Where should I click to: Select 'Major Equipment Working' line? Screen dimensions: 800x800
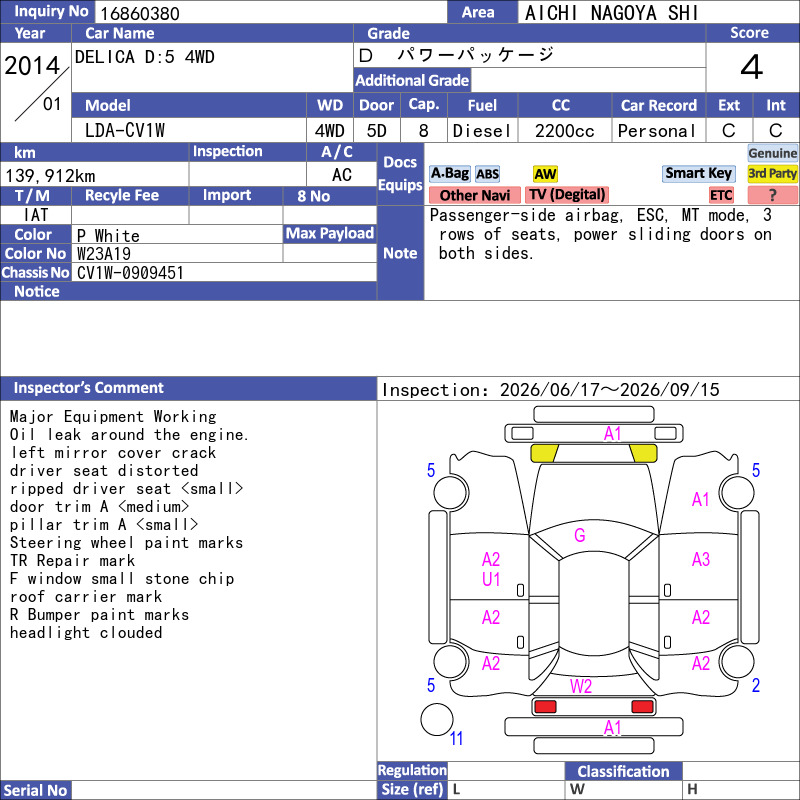tap(113, 416)
